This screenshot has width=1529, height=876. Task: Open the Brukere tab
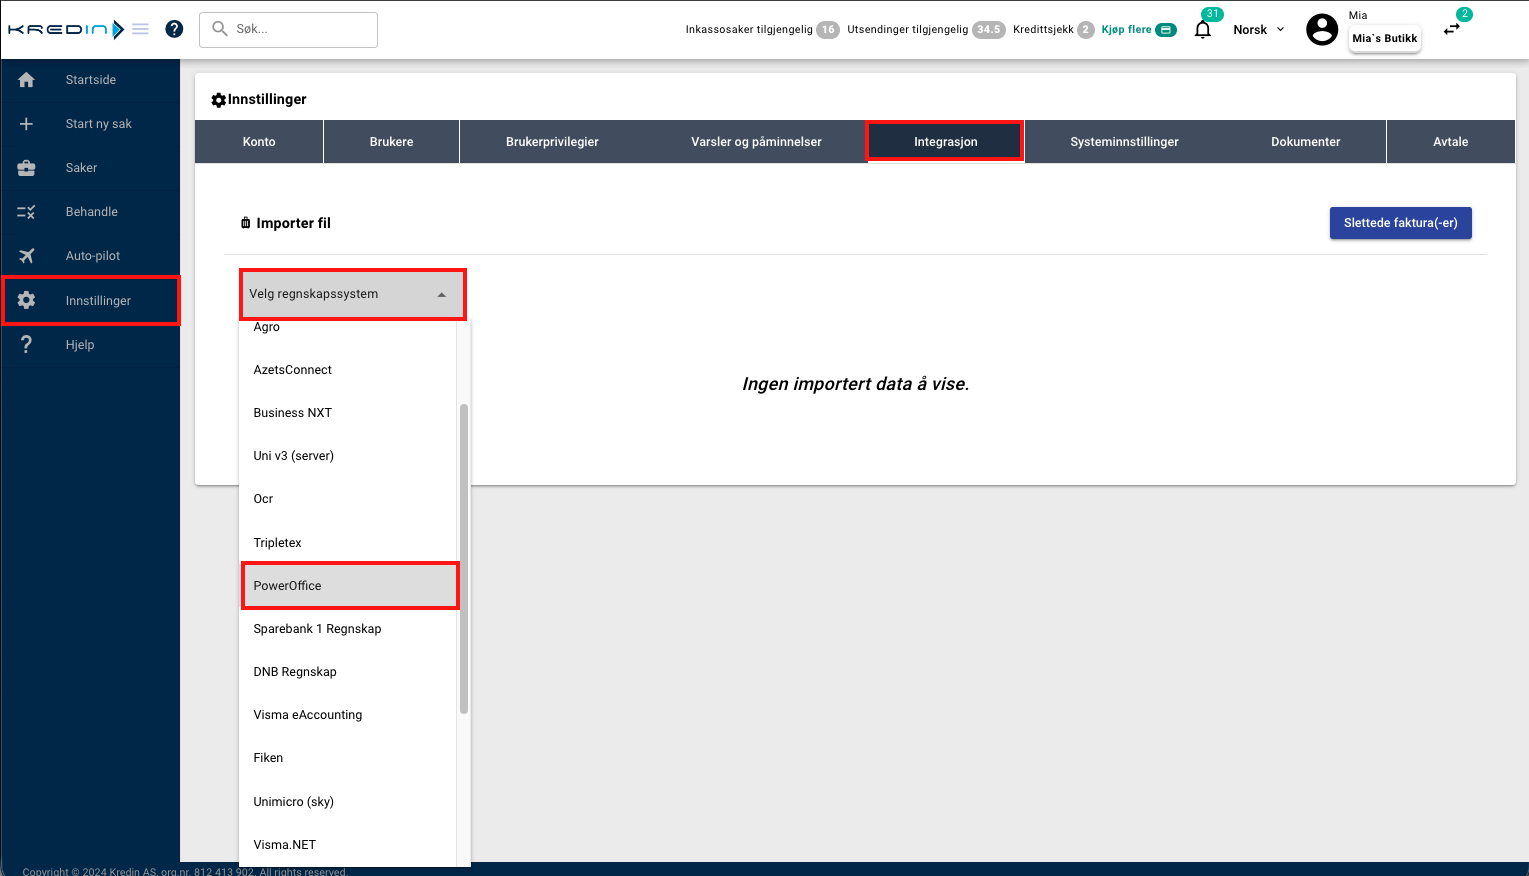[391, 142]
